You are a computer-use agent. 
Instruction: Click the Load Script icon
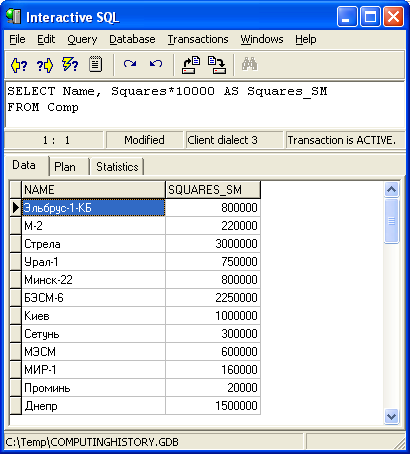(191, 65)
